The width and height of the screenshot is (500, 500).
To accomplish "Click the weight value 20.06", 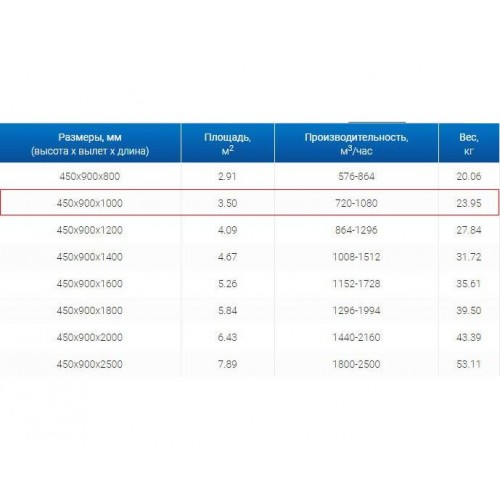I will 469,176.
